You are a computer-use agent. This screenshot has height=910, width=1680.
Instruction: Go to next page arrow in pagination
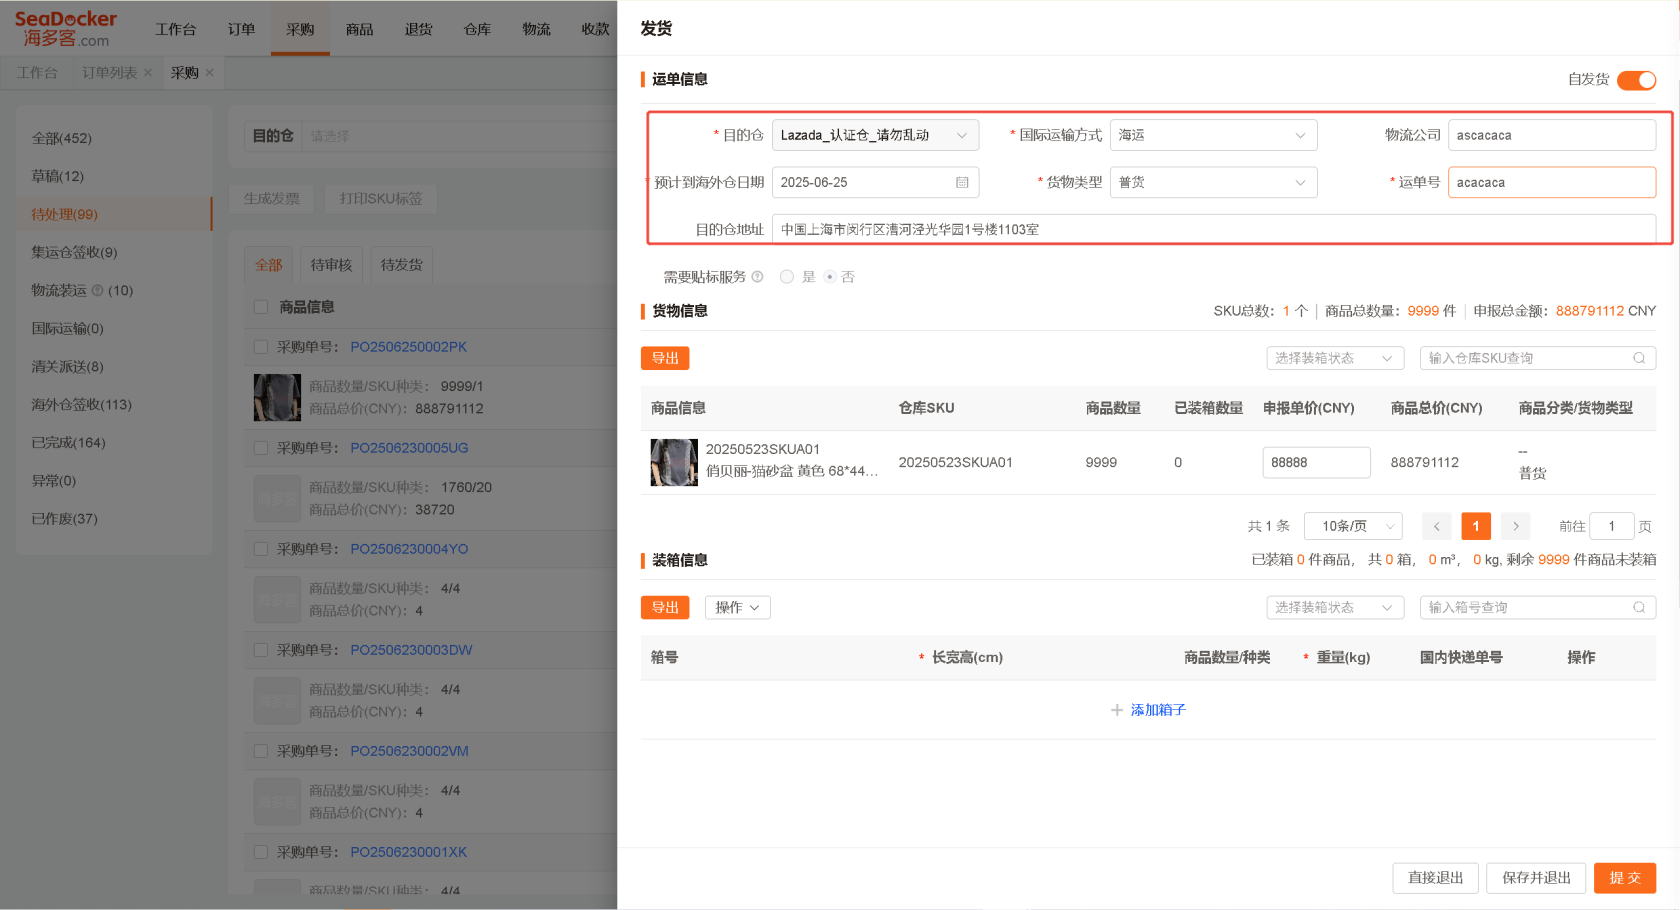pos(1516,526)
